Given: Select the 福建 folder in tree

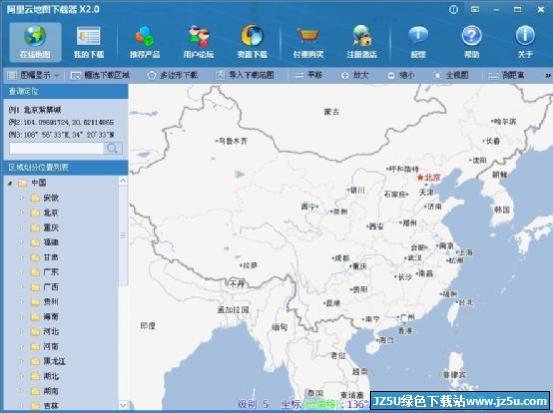Looking at the screenshot, I should pyautogui.click(x=44, y=242).
